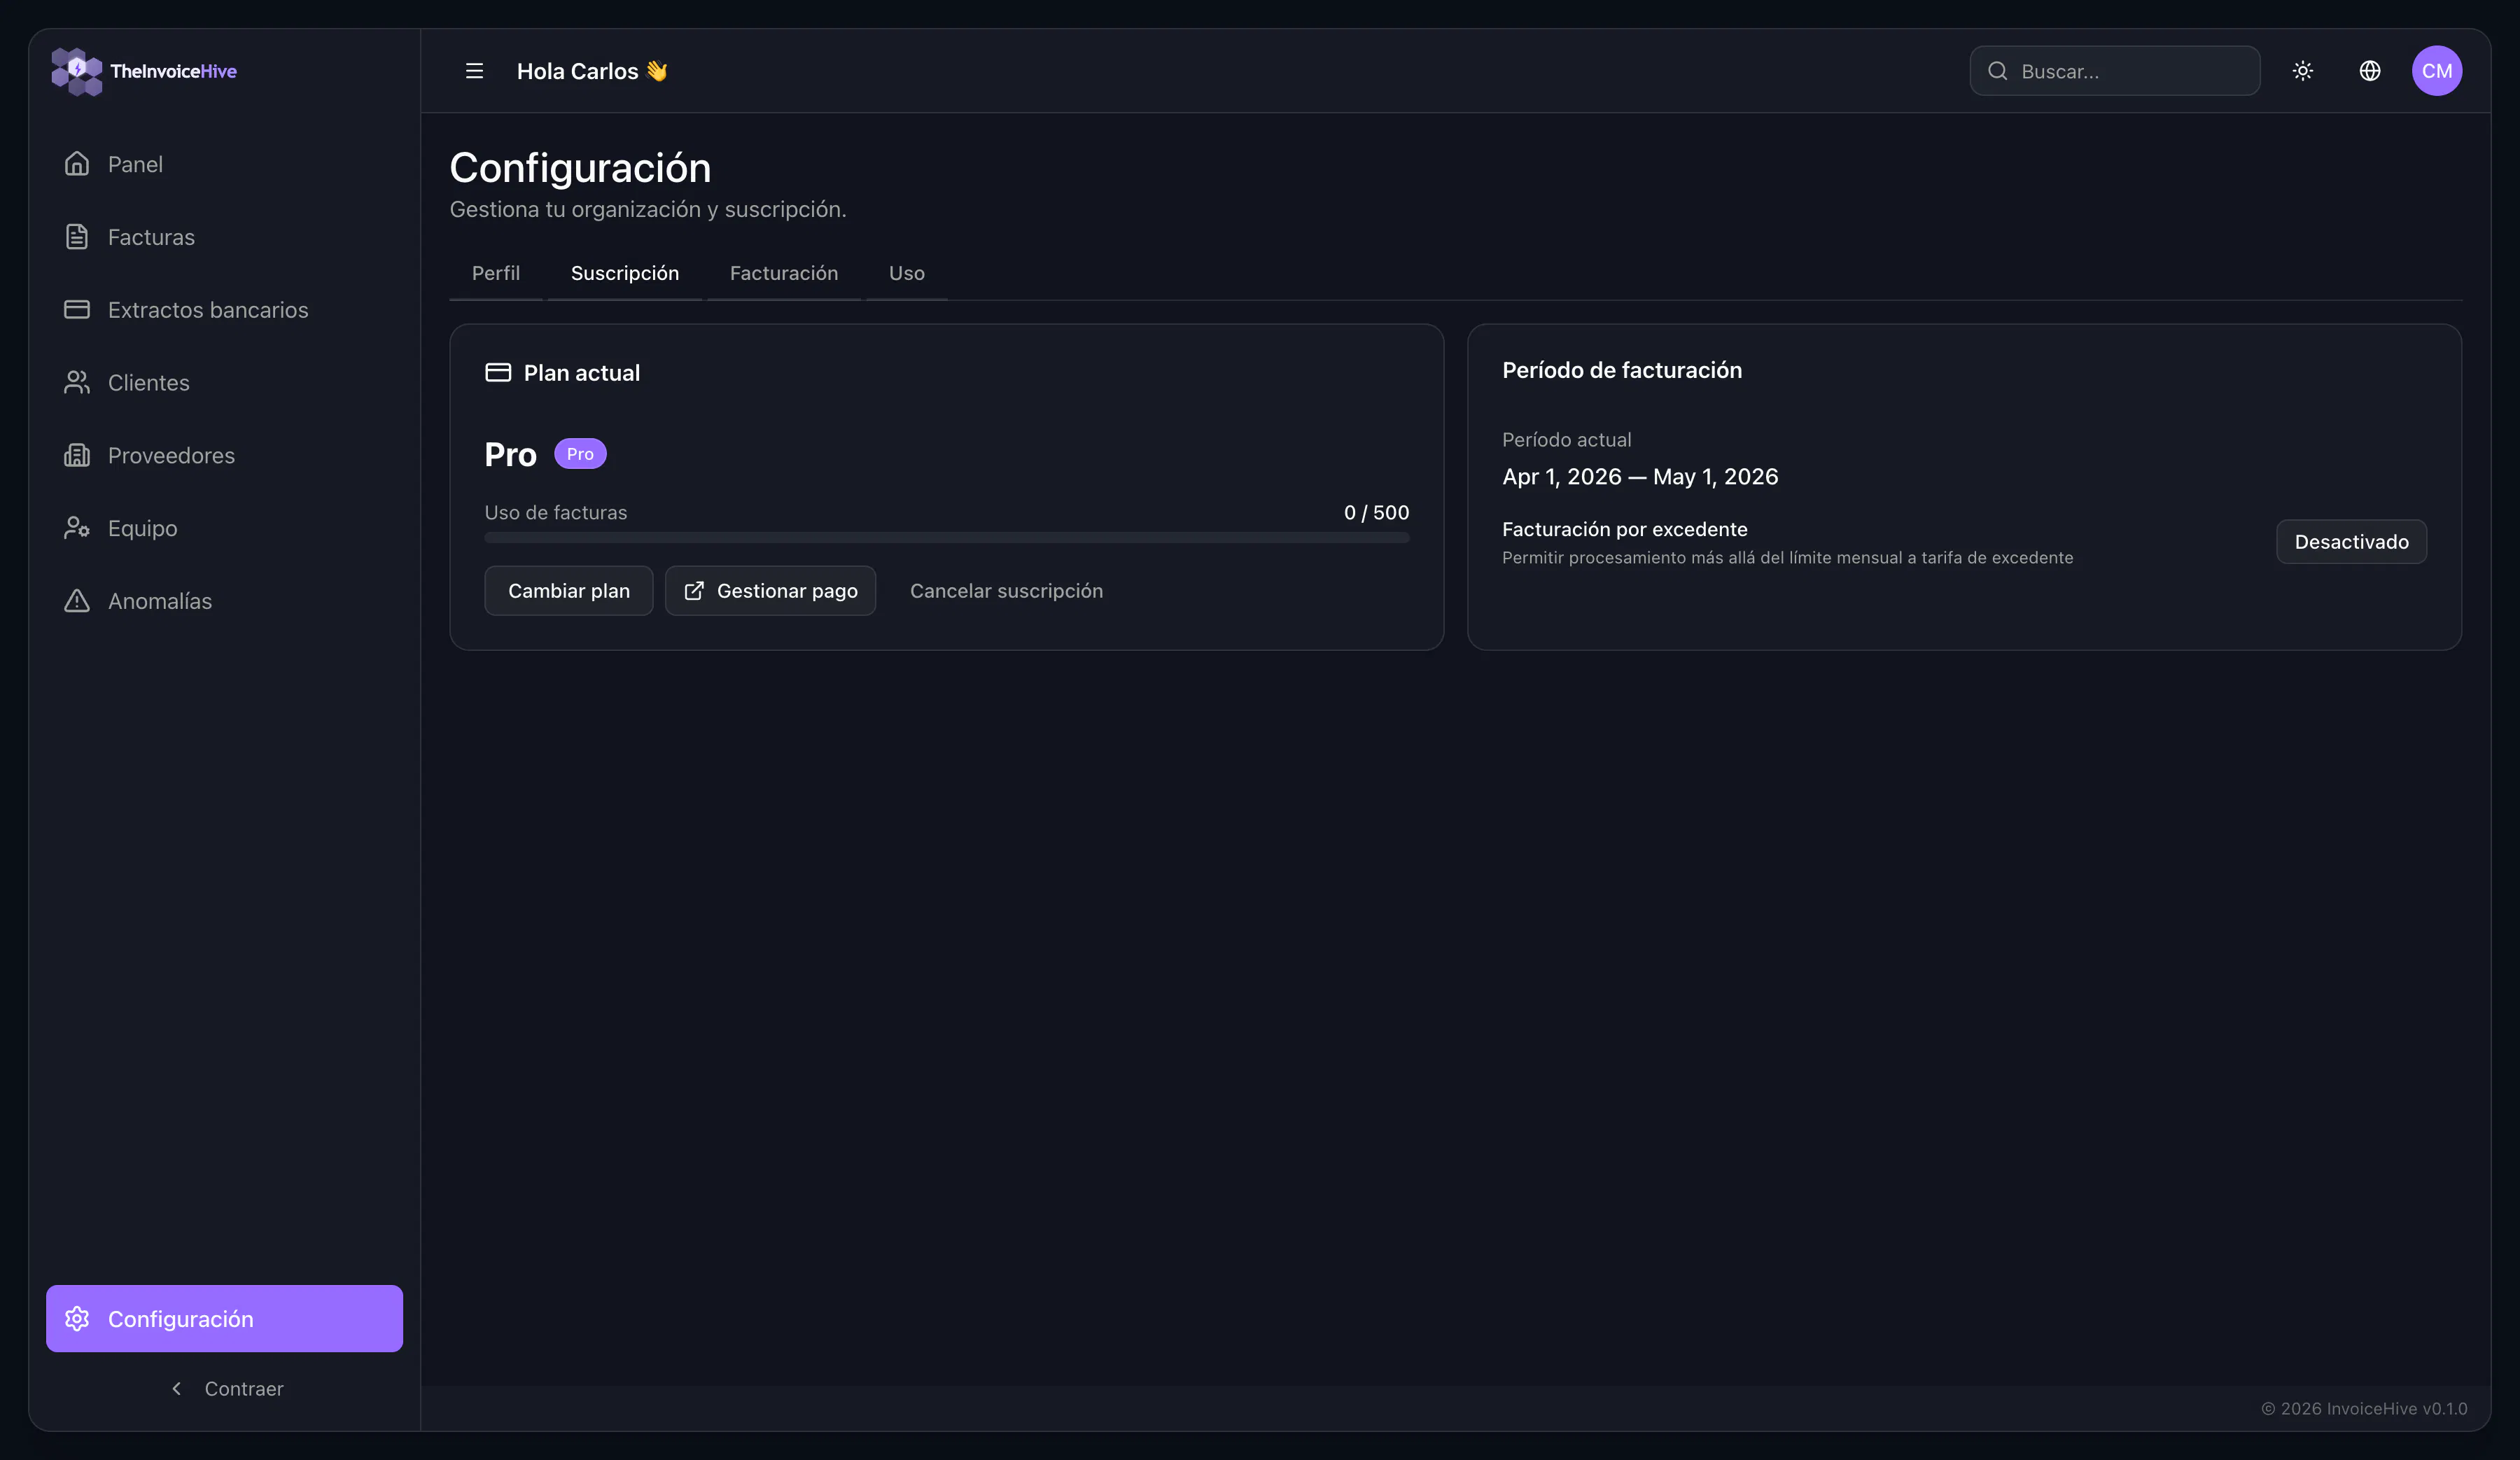Click the Uso de facturas label
Viewport: 2520px width, 1460px height.
click(x=556, y=513)
